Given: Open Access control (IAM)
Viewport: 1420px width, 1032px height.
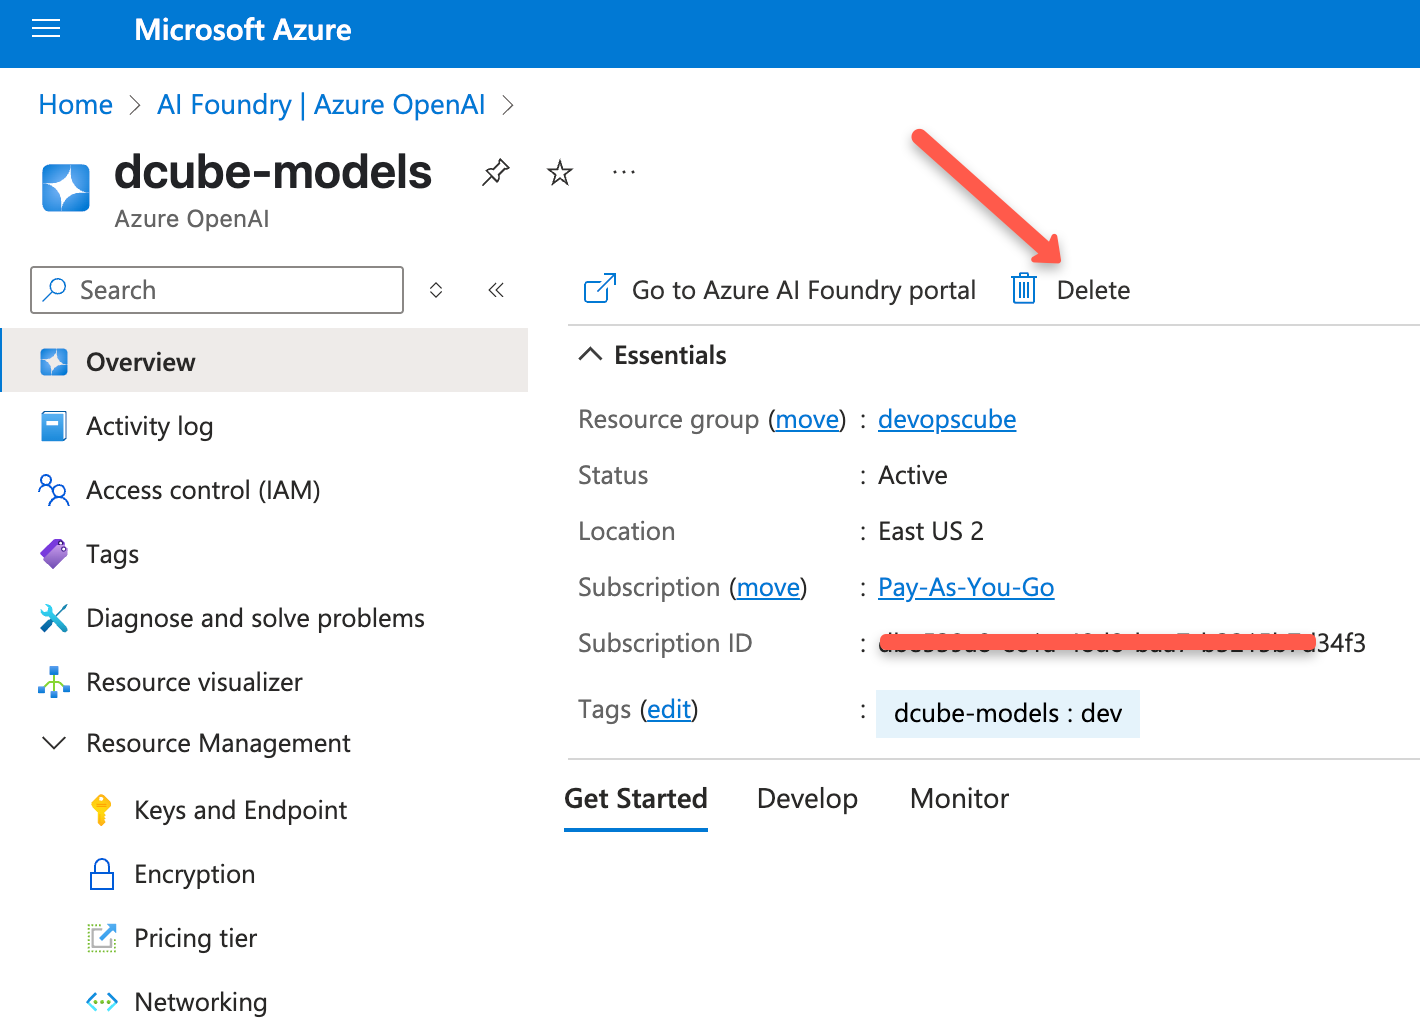Looking at the screenshot, I should pyautogui.click(x=203, y=490).
